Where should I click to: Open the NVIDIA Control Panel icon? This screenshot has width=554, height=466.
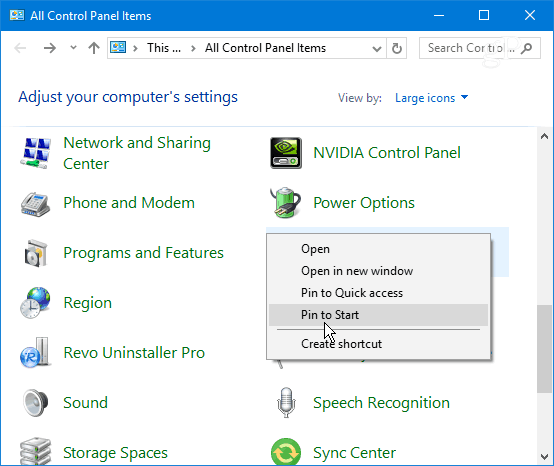click(286, 153)
